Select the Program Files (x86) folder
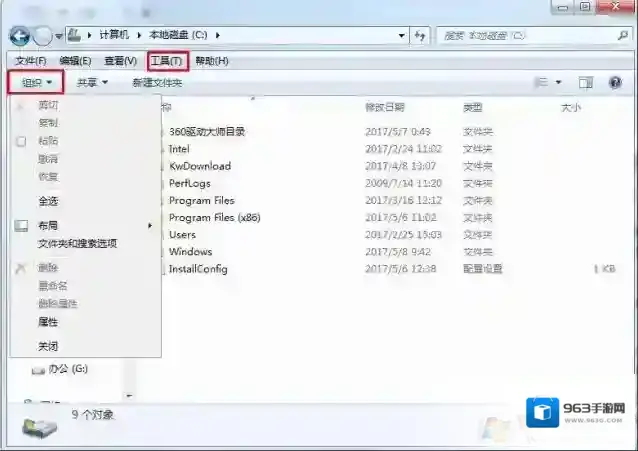The image size is (638, 451). point(214,217)
